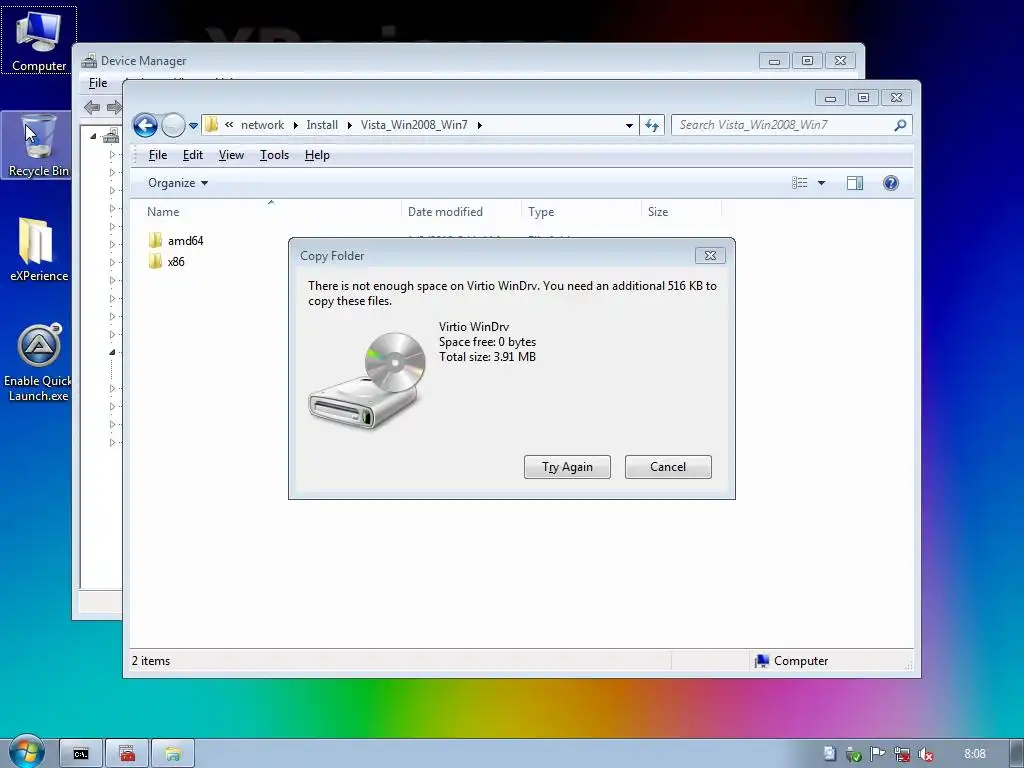Click the address bar folder icon
The height and width of the screenshot is (768, 1024).
[212, 125]
